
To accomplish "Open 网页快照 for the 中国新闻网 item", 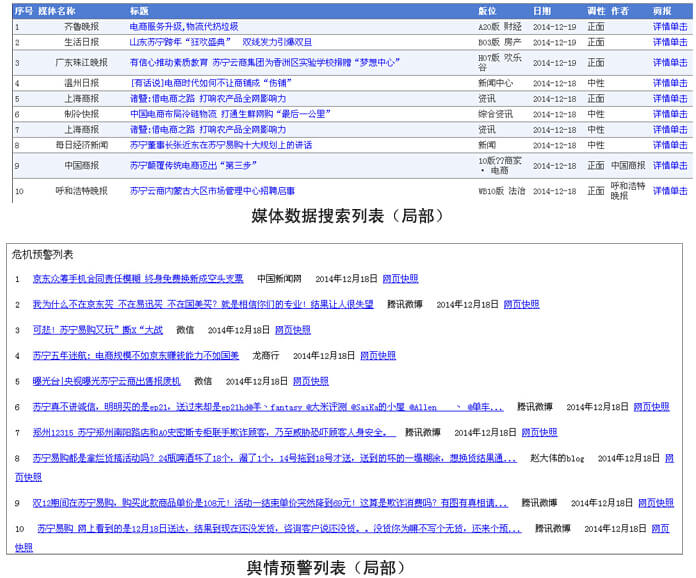I will (400, 278).
